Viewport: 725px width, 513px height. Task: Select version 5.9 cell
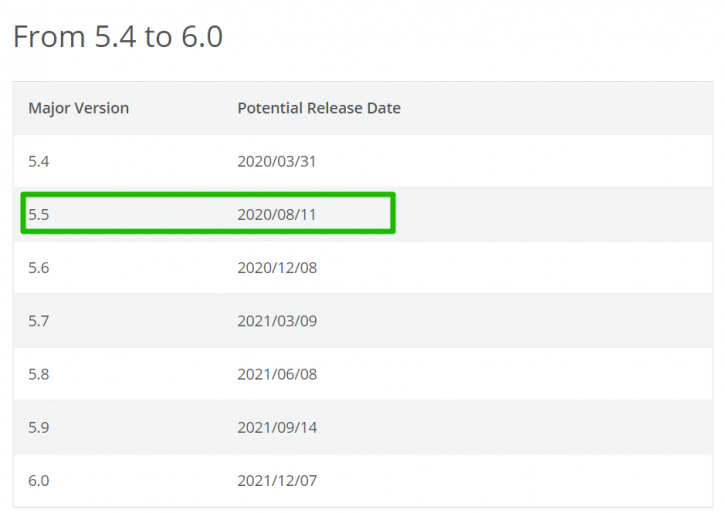click(39, 427)
